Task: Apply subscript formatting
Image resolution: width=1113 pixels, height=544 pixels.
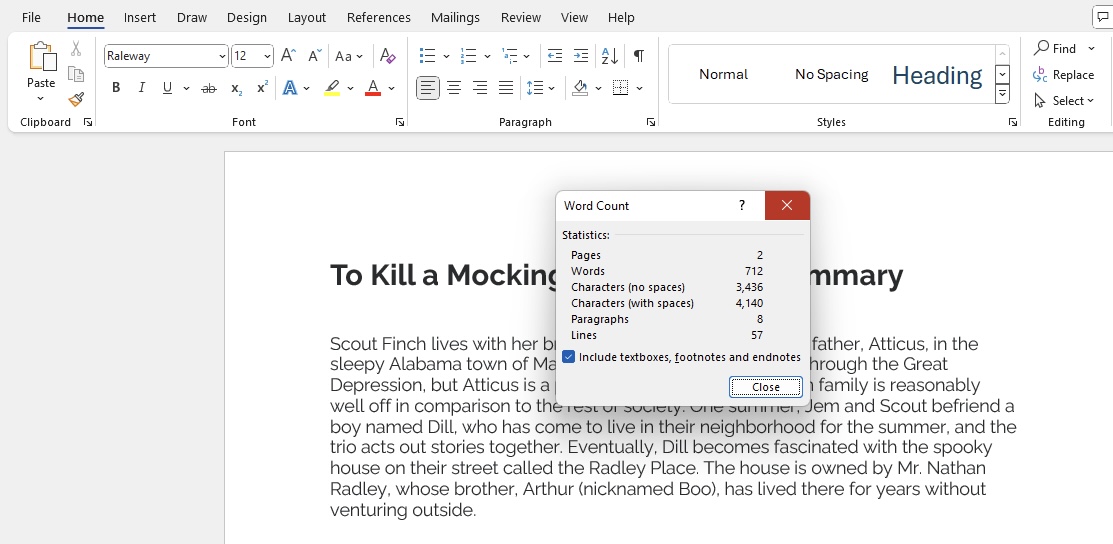Action: (236, 88)
